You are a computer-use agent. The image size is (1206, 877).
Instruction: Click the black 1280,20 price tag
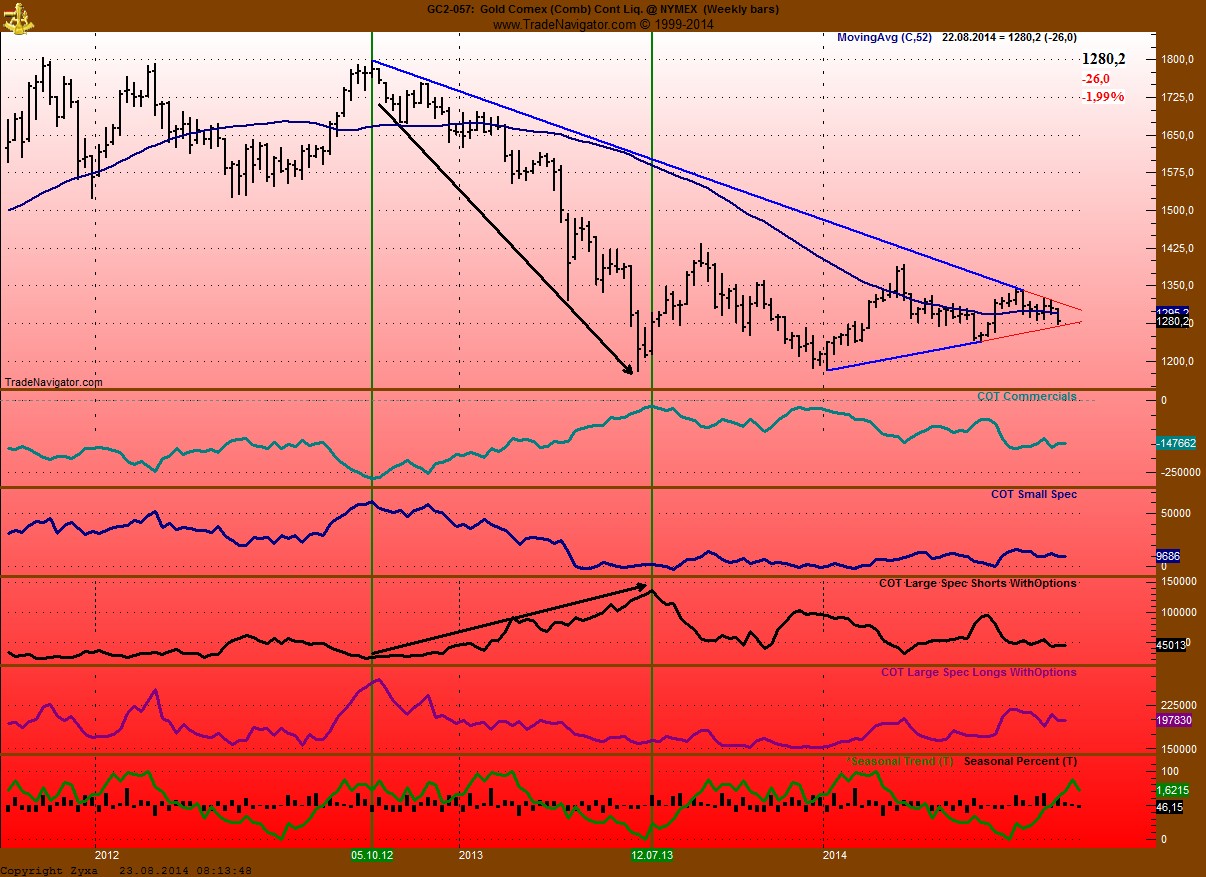(x=1172, y=322)
